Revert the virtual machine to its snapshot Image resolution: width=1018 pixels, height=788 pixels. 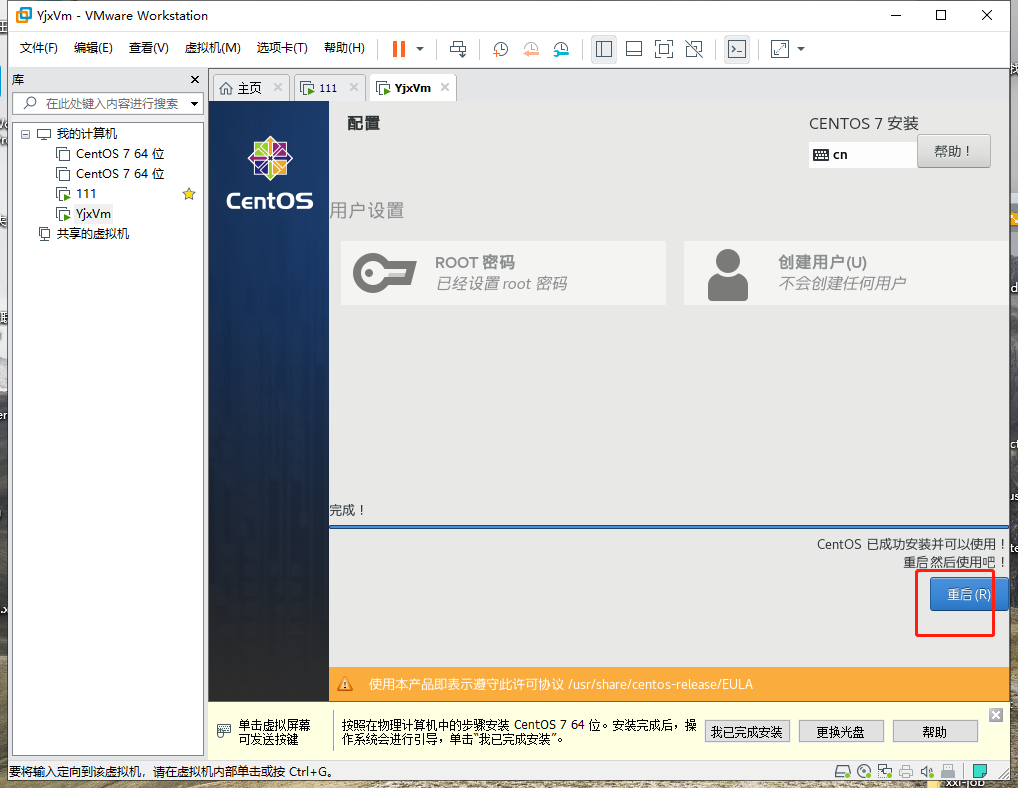click(x=530, y=48)
